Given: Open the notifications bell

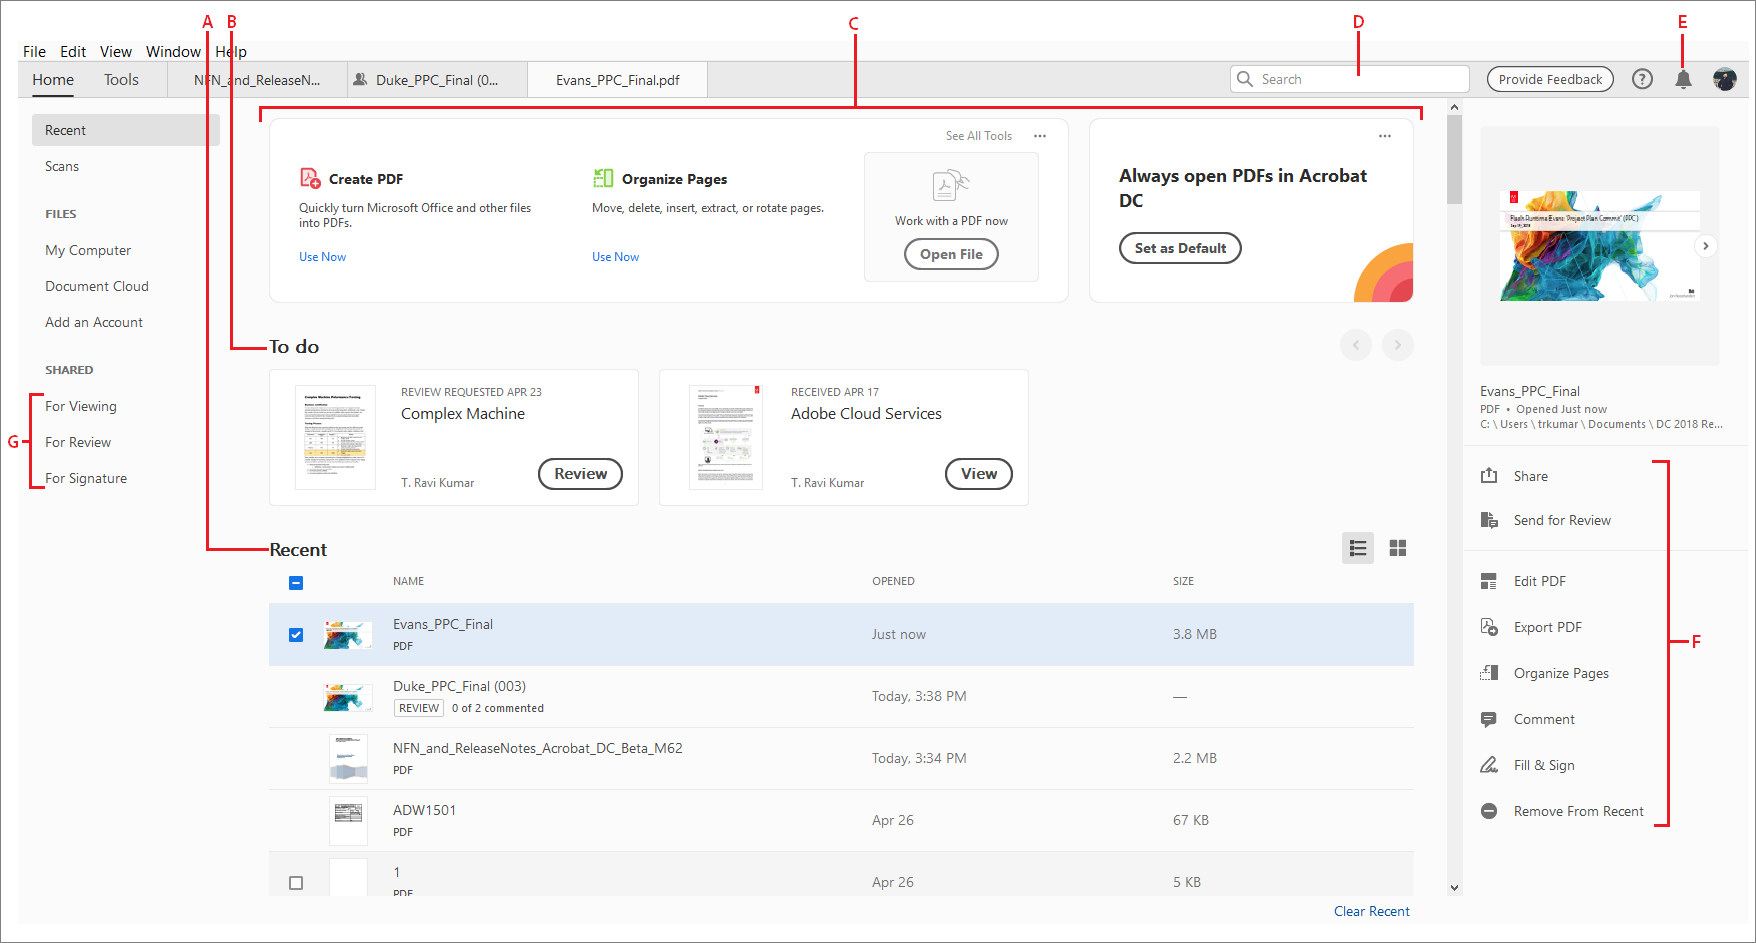Looking at the screenshot, I should point(1684,79).
